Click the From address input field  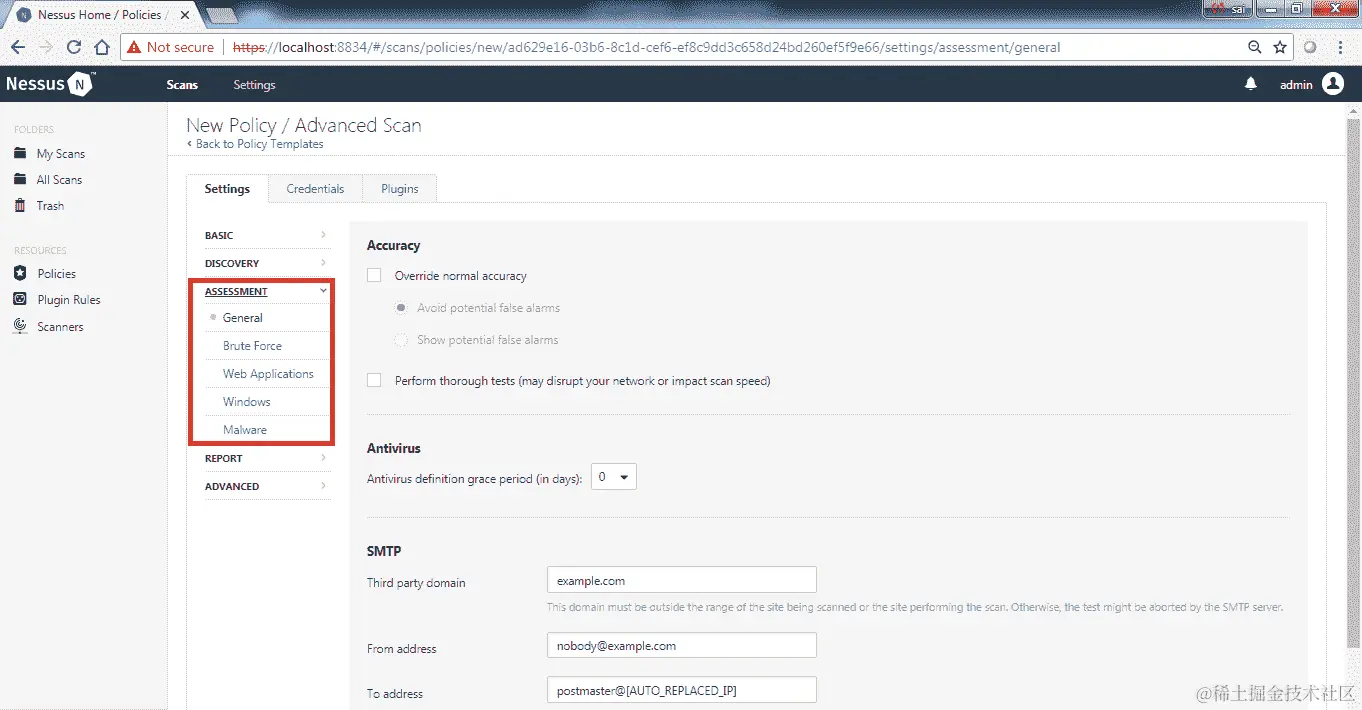pos(682,646)
